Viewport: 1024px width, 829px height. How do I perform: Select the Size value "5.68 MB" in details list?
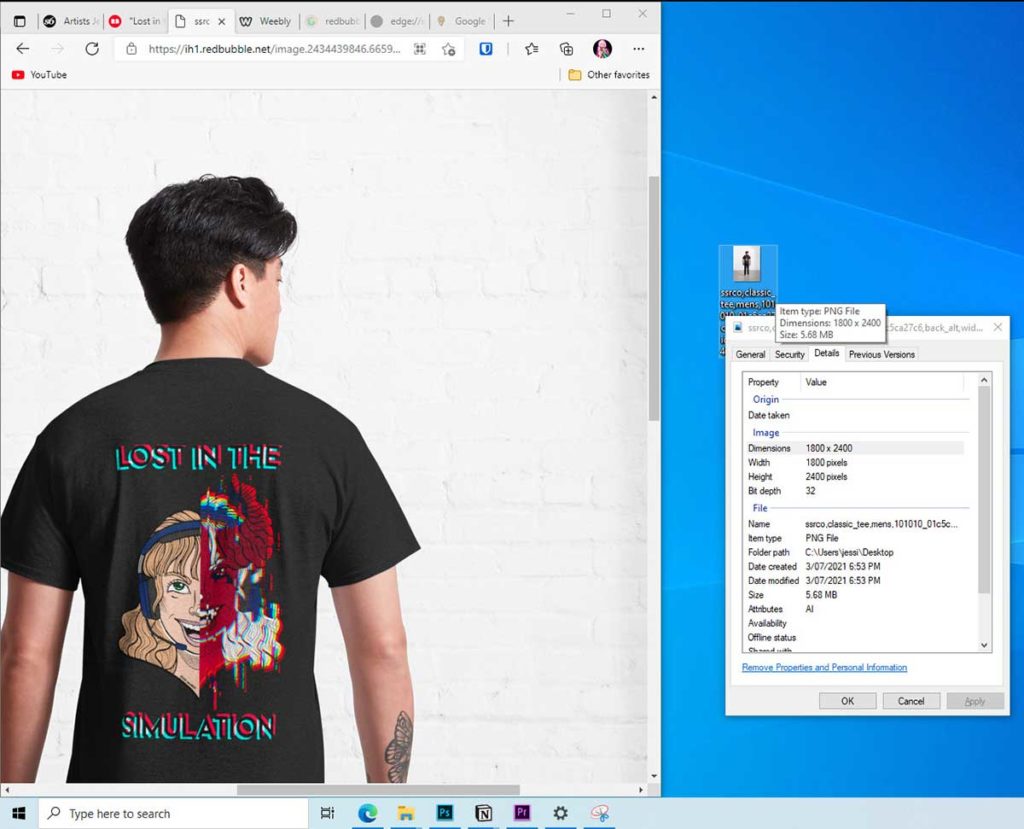tap(821, 594)
